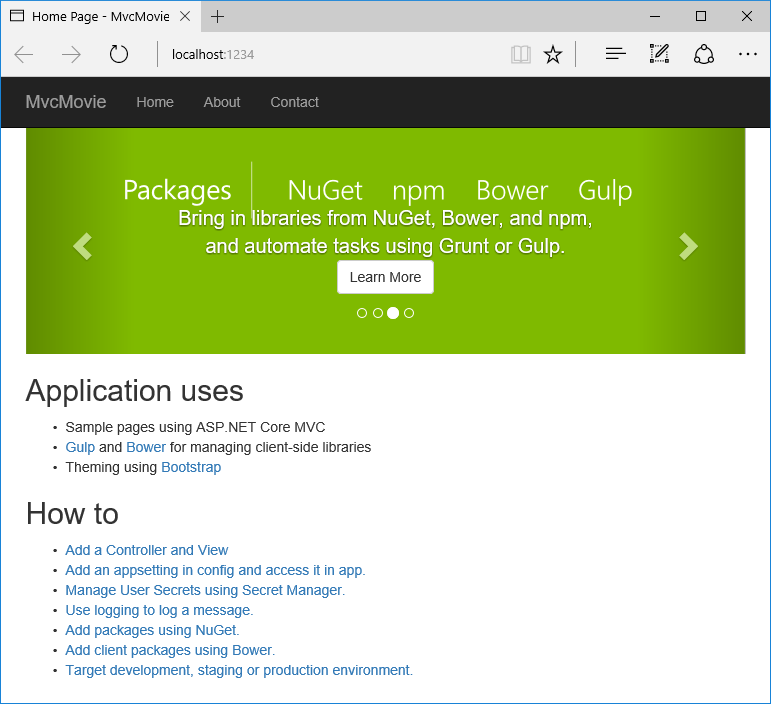This screenshot has height=704, width=771.
Task: Add page to favorites star
Action: click(553, 54)
